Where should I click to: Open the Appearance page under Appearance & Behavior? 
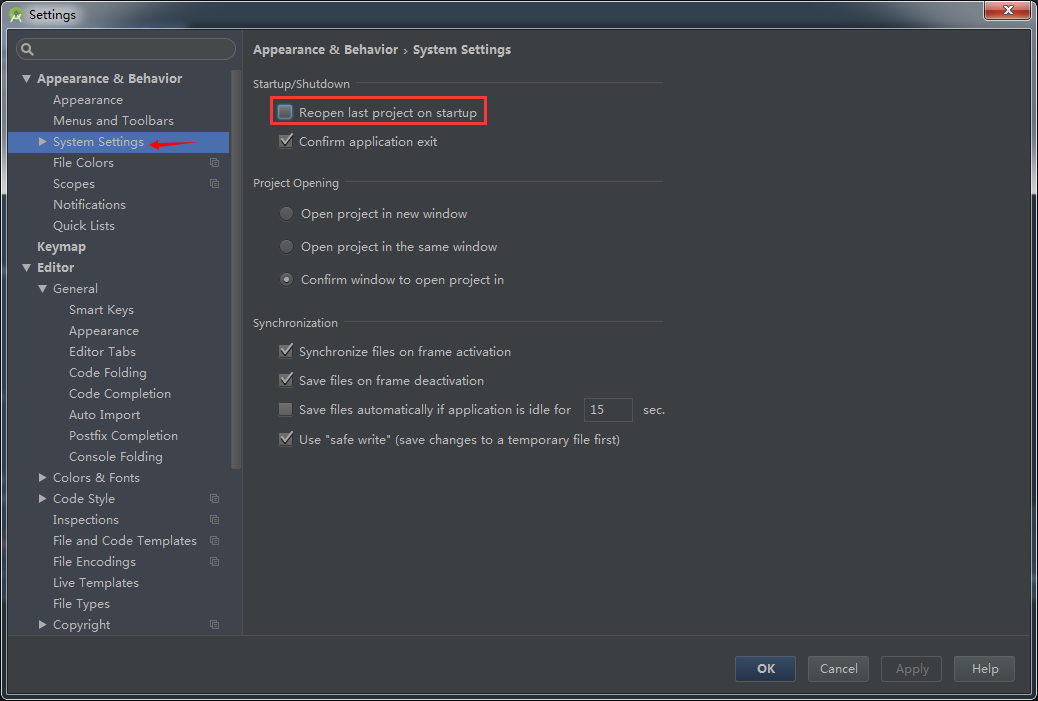(88, 99)
